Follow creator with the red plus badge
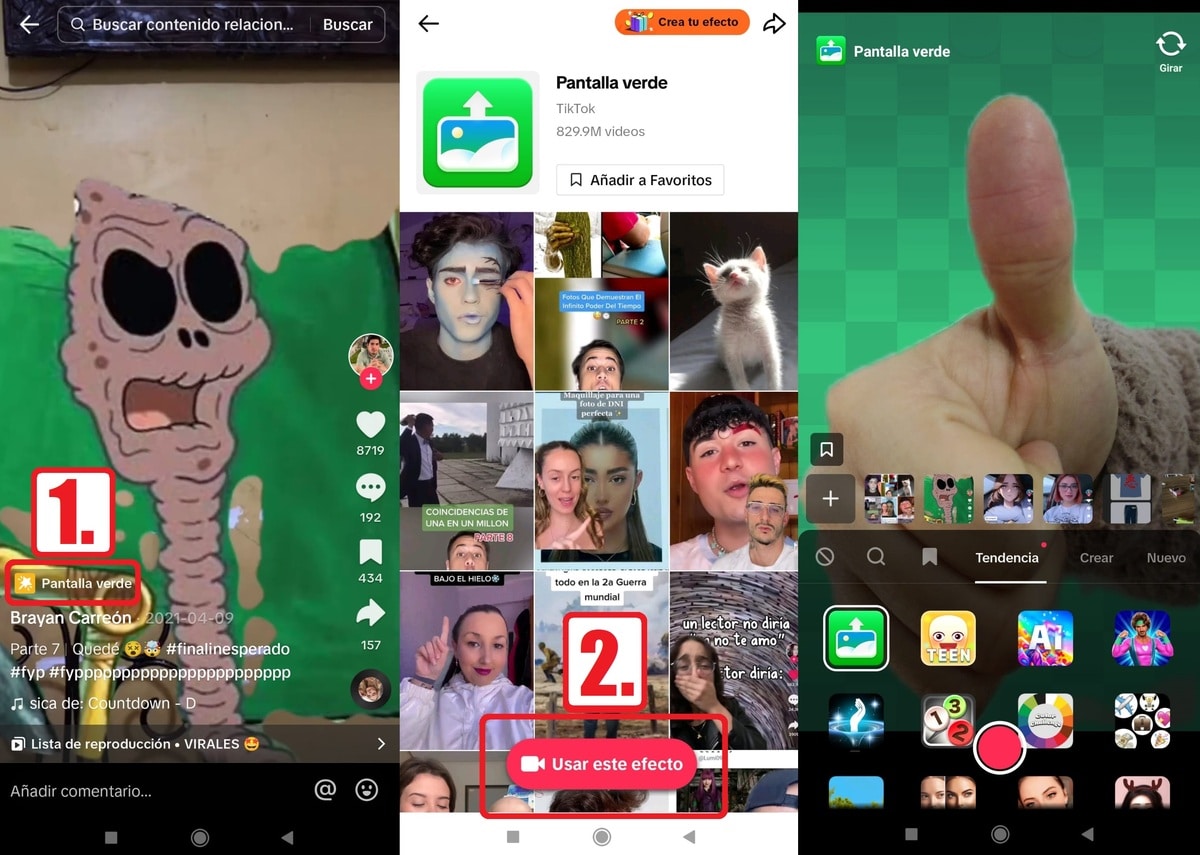The width and height of the screenshot is (1200, 855). pyautogui.click(x=371, y=379)
